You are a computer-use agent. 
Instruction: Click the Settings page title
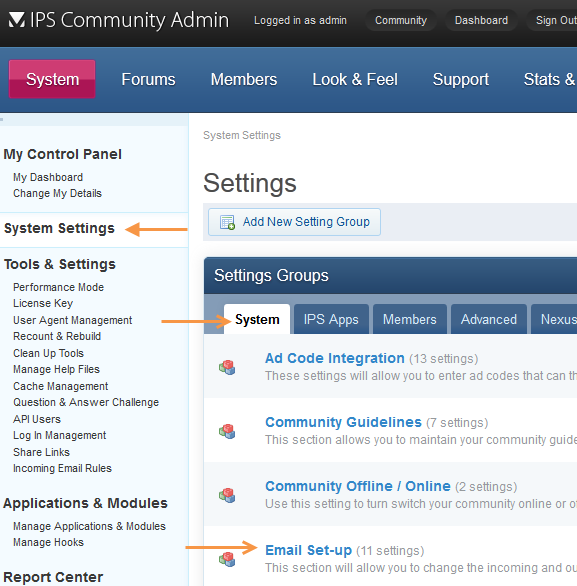[x=250, y=183]
